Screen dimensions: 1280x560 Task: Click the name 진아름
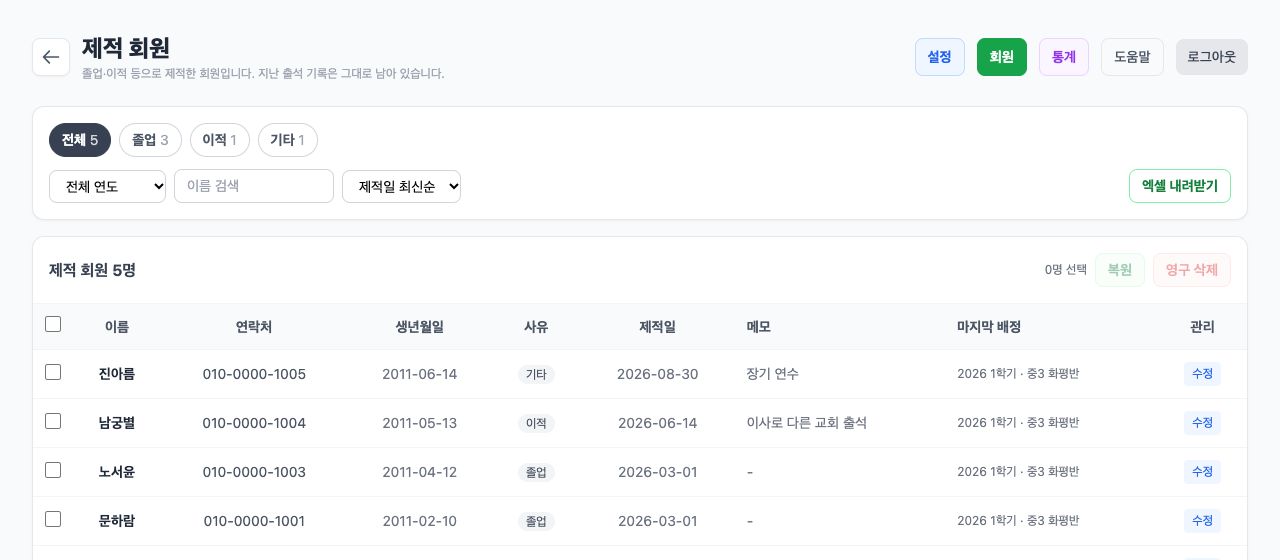[117, 374]
